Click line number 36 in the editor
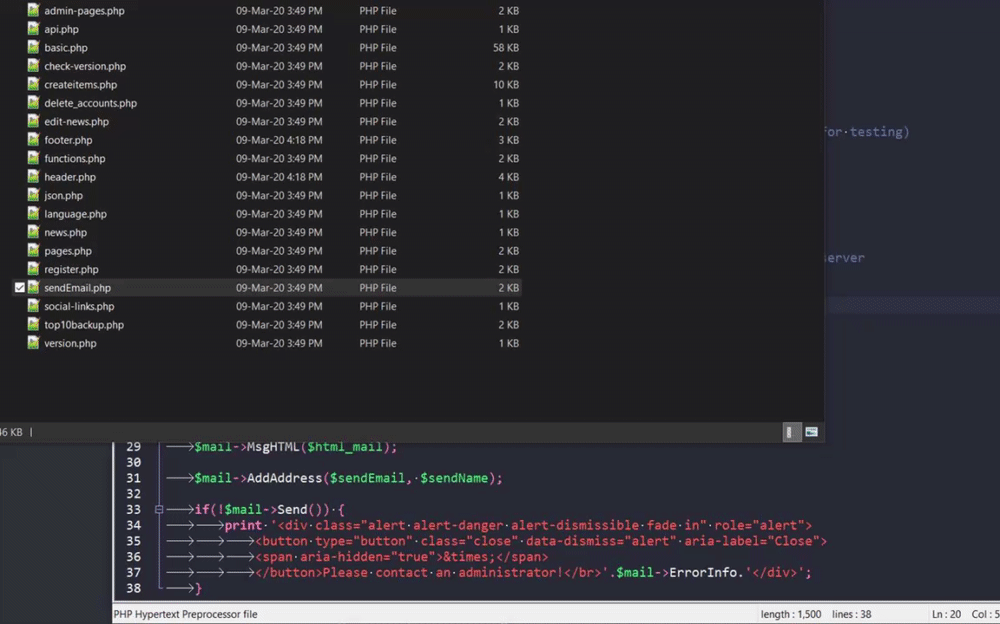 [x=132, y=556]
